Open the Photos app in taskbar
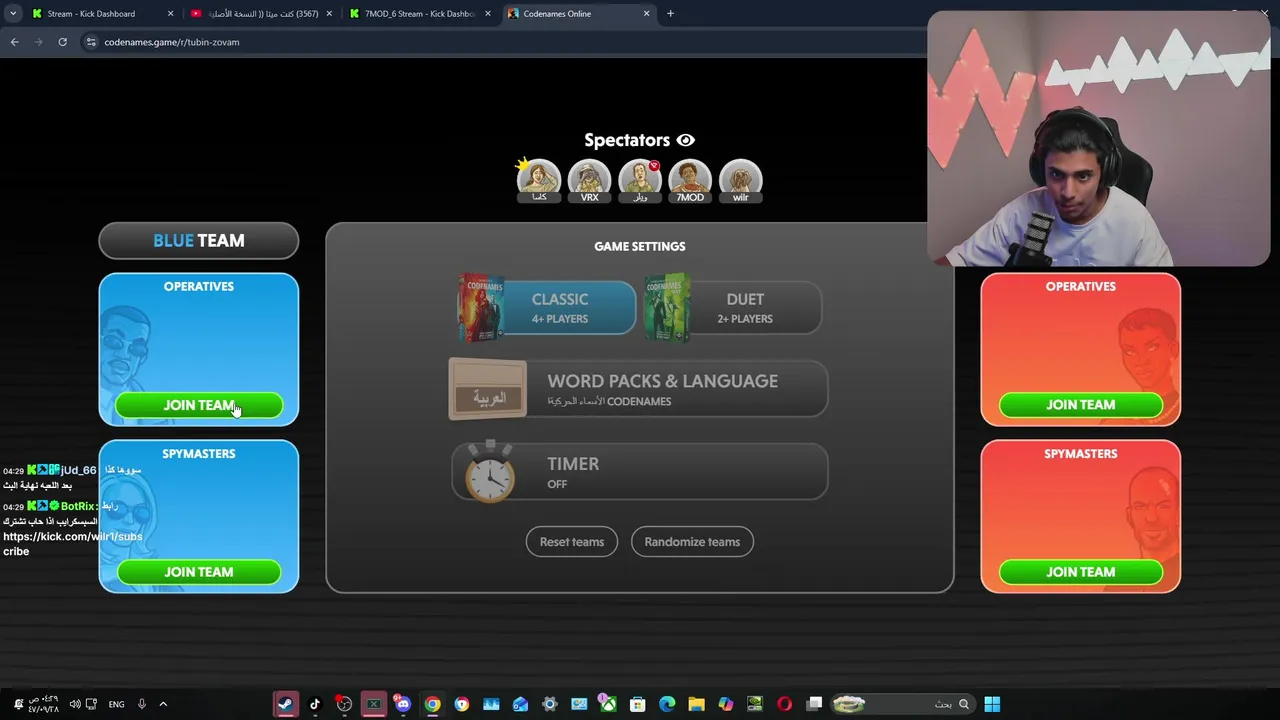This screenshot has width=1280, height=720. (491, 704)
